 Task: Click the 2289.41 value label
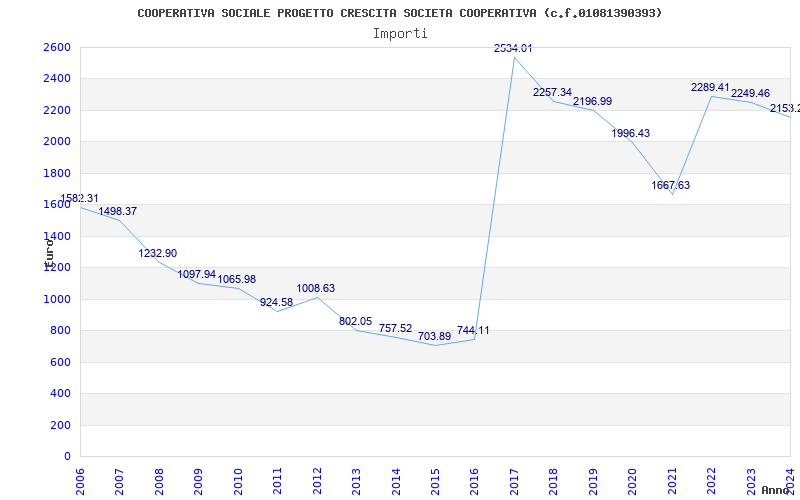710,87
